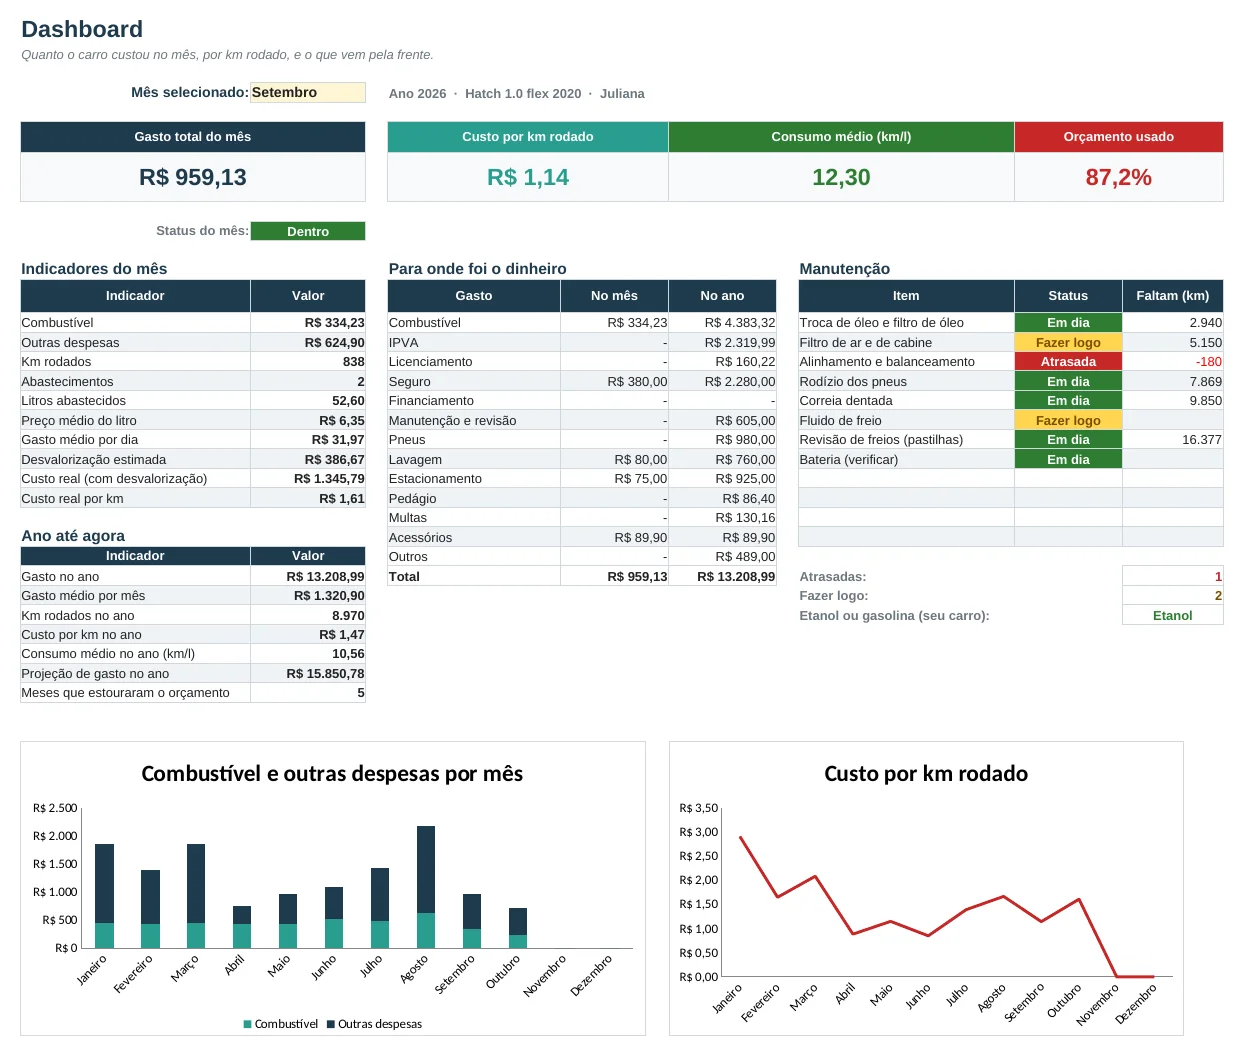The width and height of the screenshot is (1244, 1056).
Task: Click Outros yearly value R$ 489,00
Action: [x=722, y=557]
